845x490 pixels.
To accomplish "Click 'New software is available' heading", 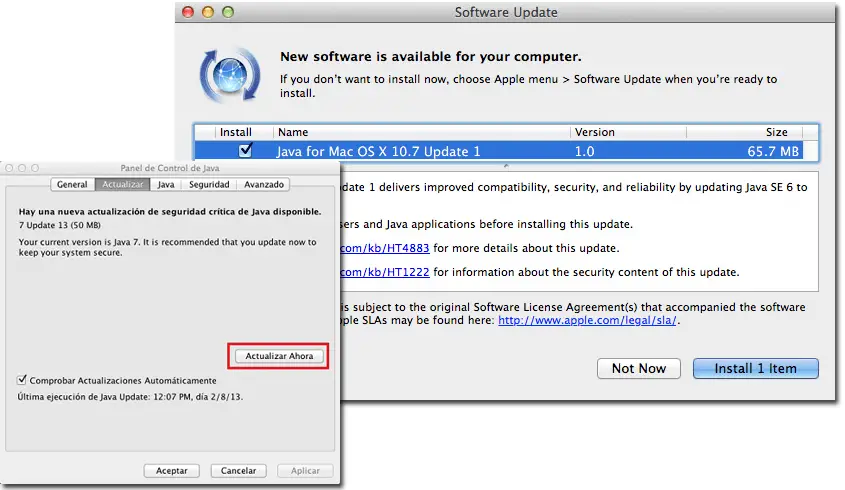I will coord(431,57).
